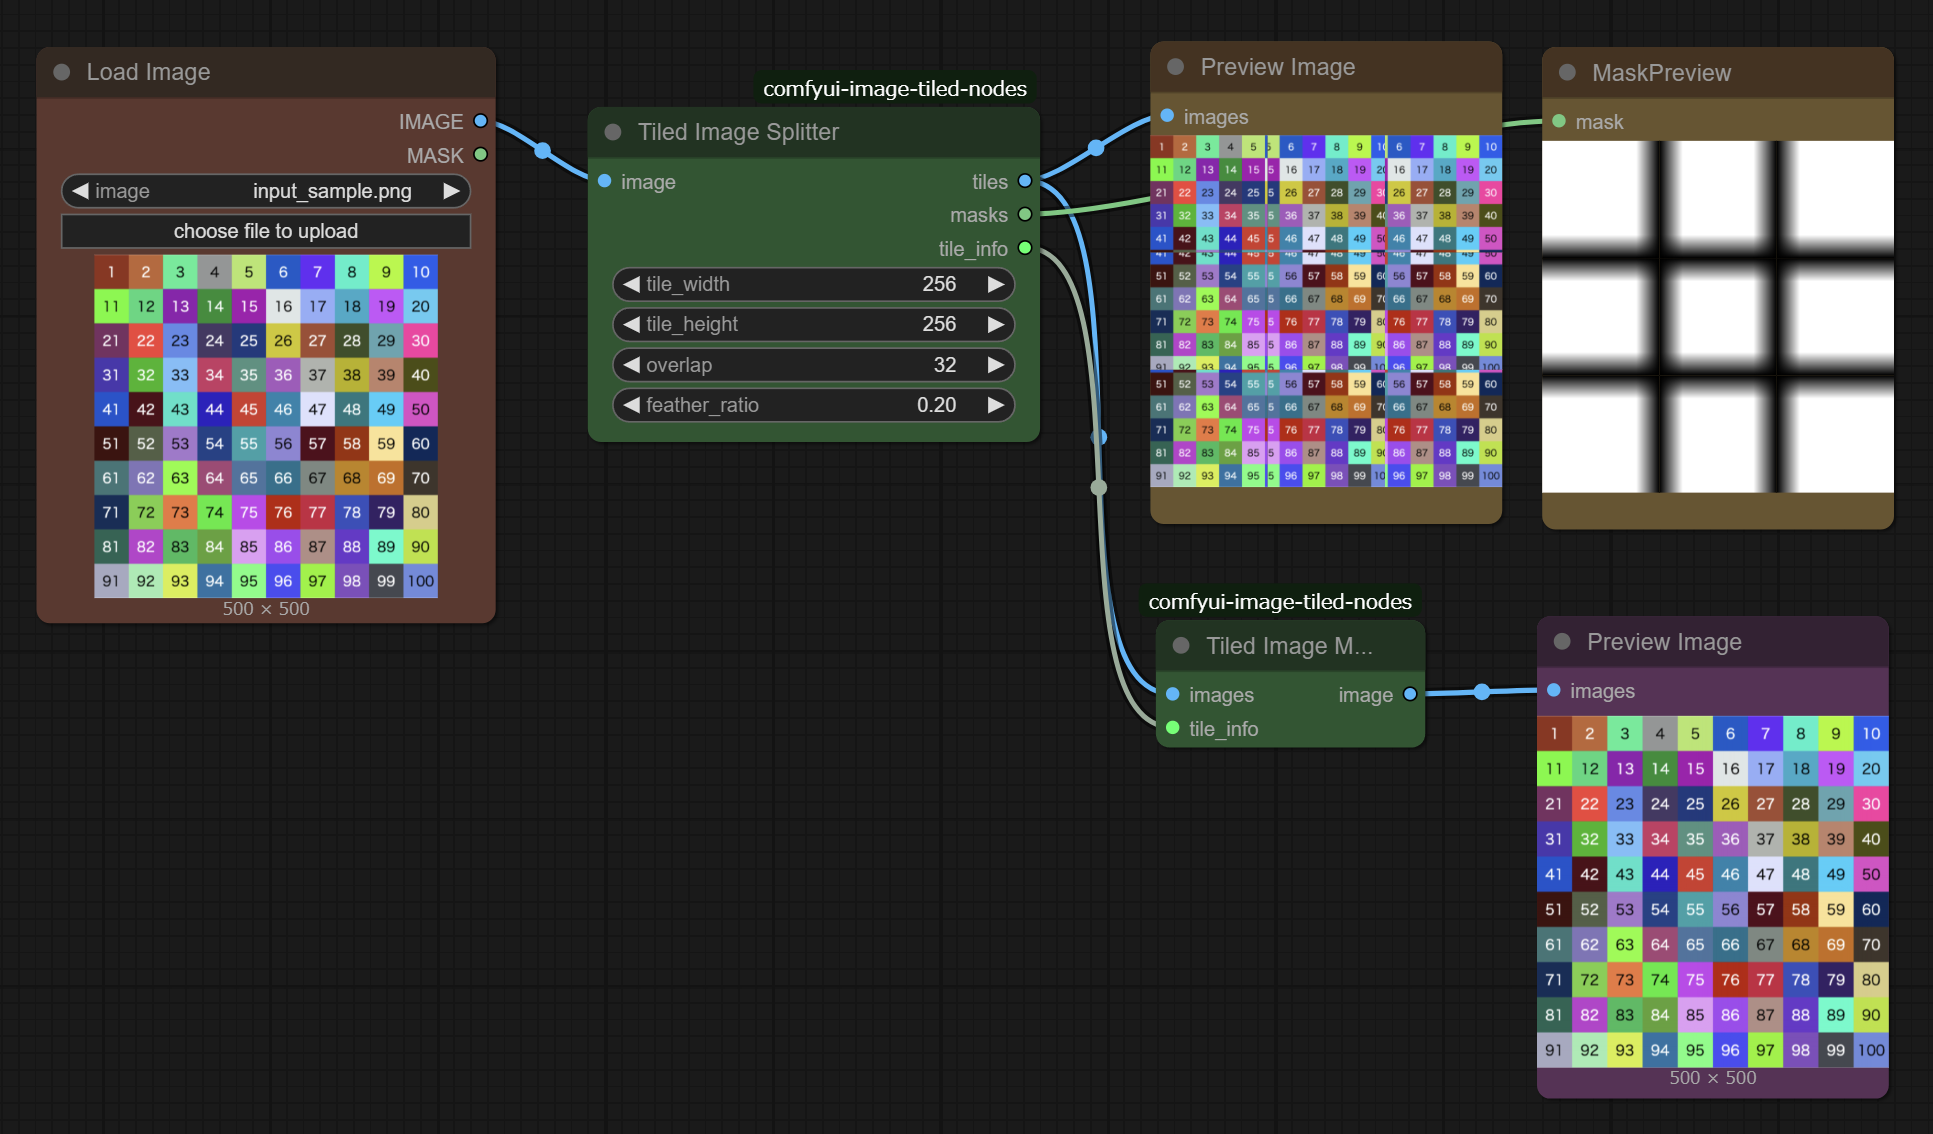Click the MaskPreview mask output thumbnail

[1717, 317]
